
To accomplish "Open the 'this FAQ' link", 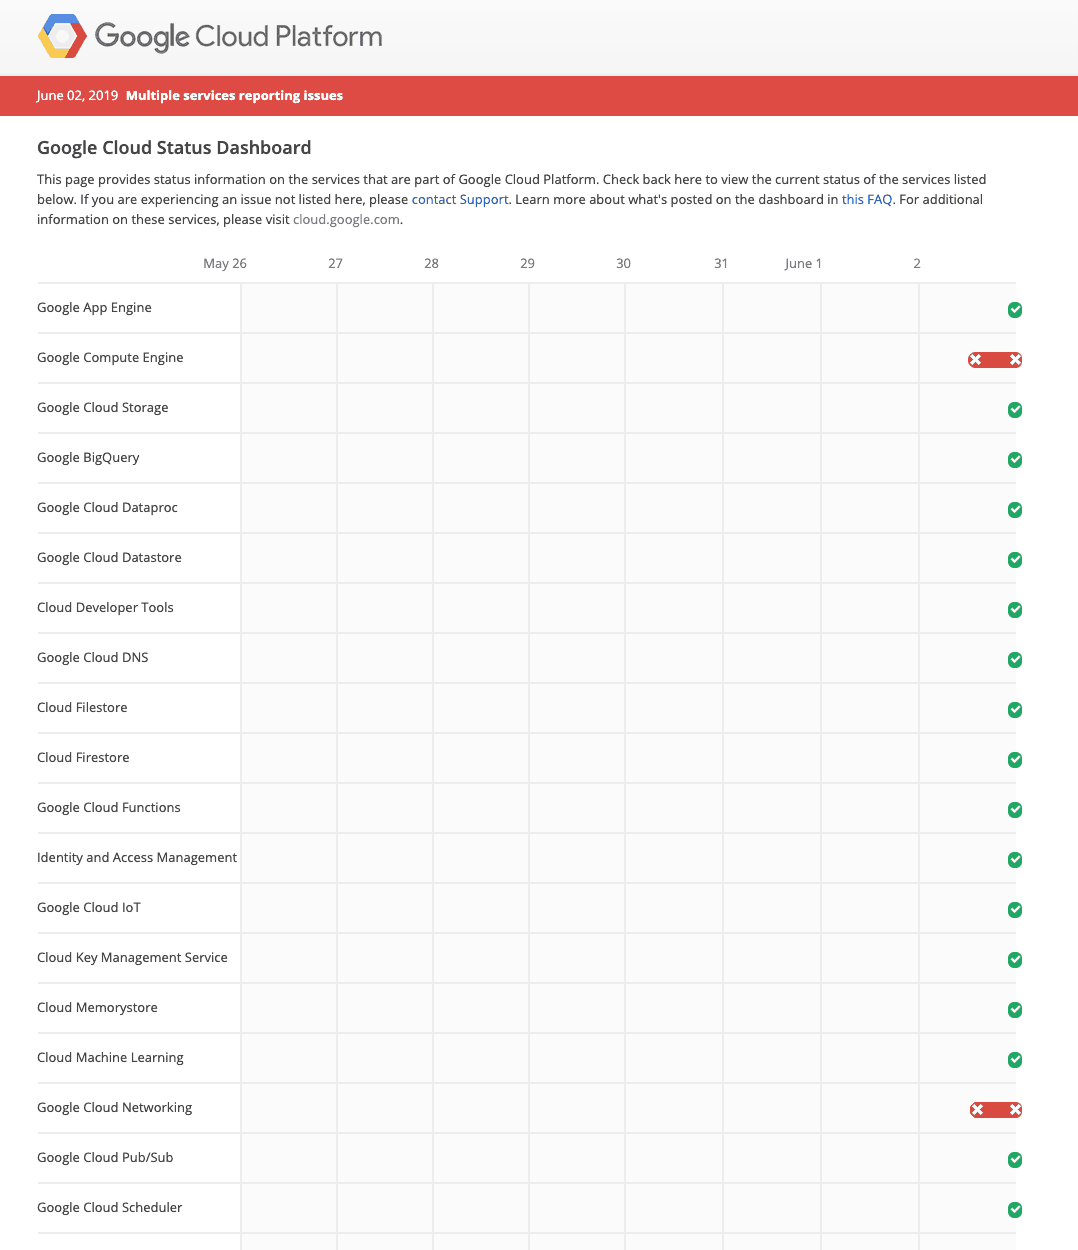I will point(866,200).
